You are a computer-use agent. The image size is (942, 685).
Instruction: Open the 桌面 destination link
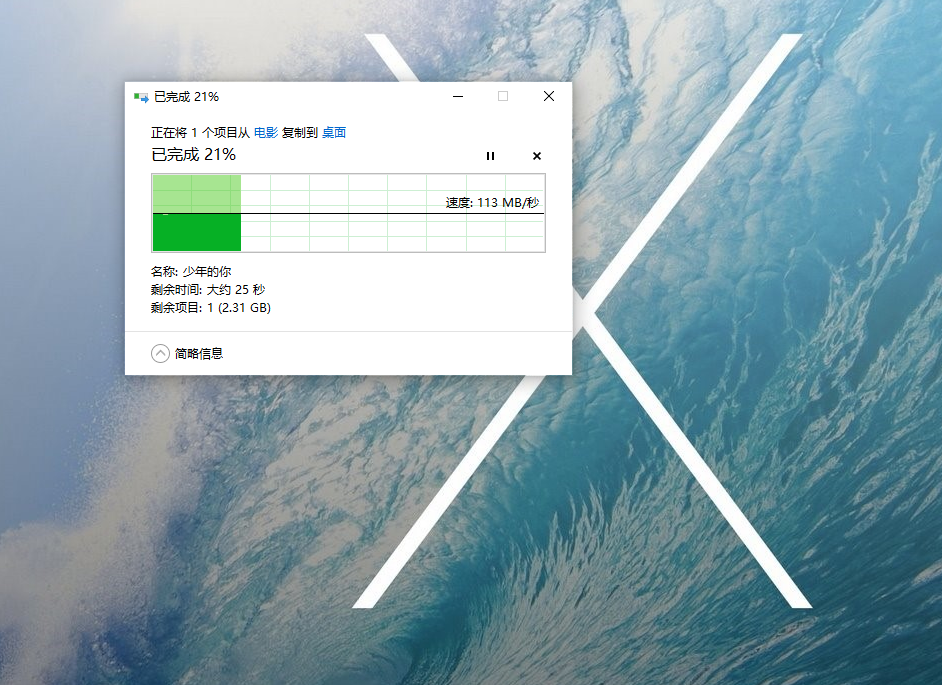click(334, 133)
